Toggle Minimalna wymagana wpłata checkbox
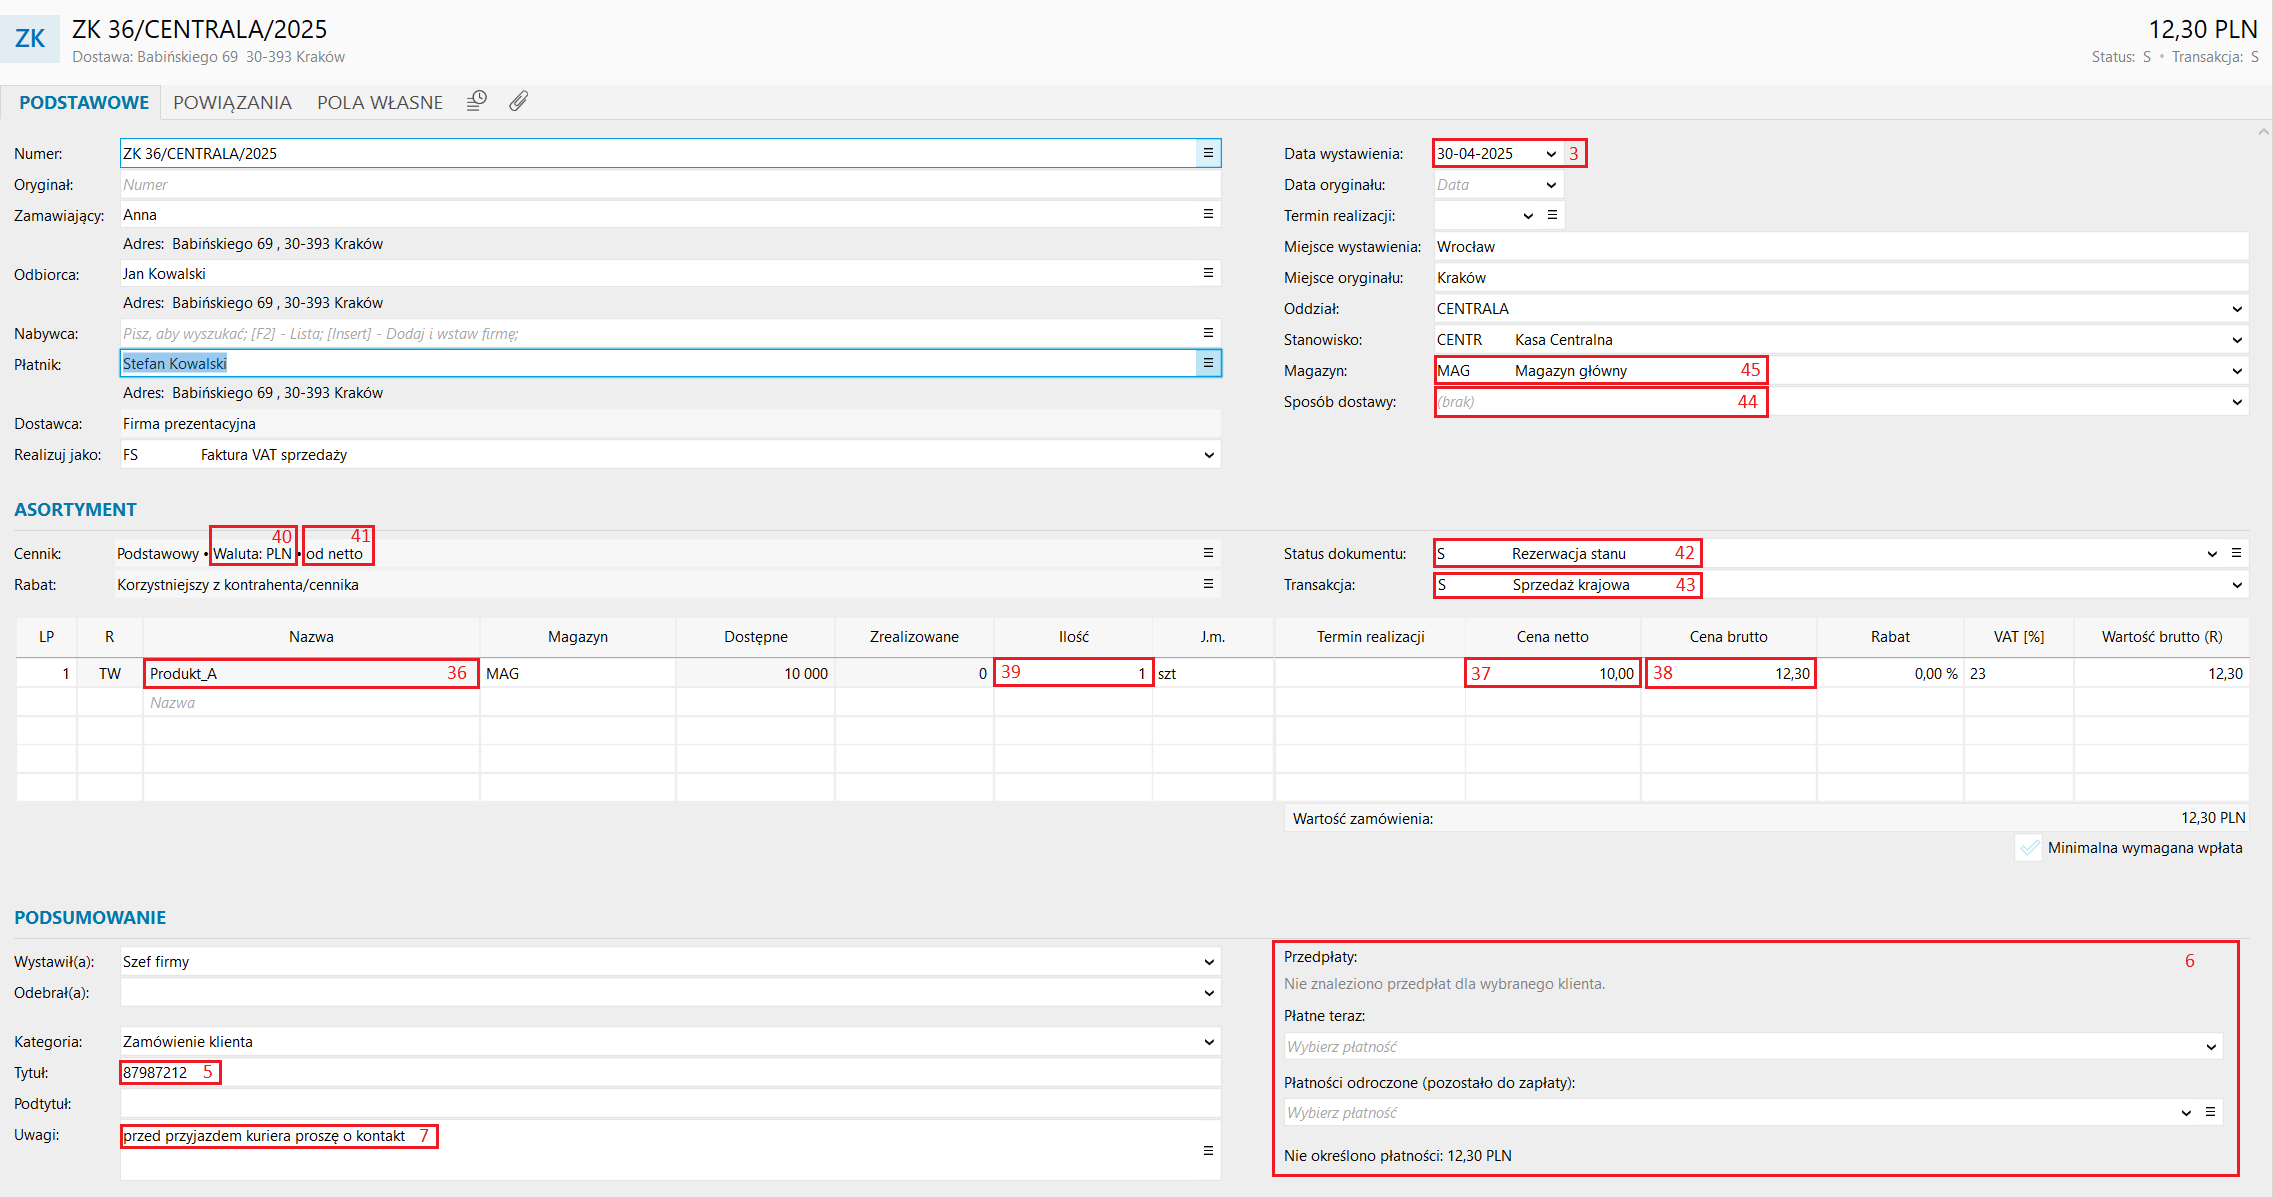 [2028, 848]
